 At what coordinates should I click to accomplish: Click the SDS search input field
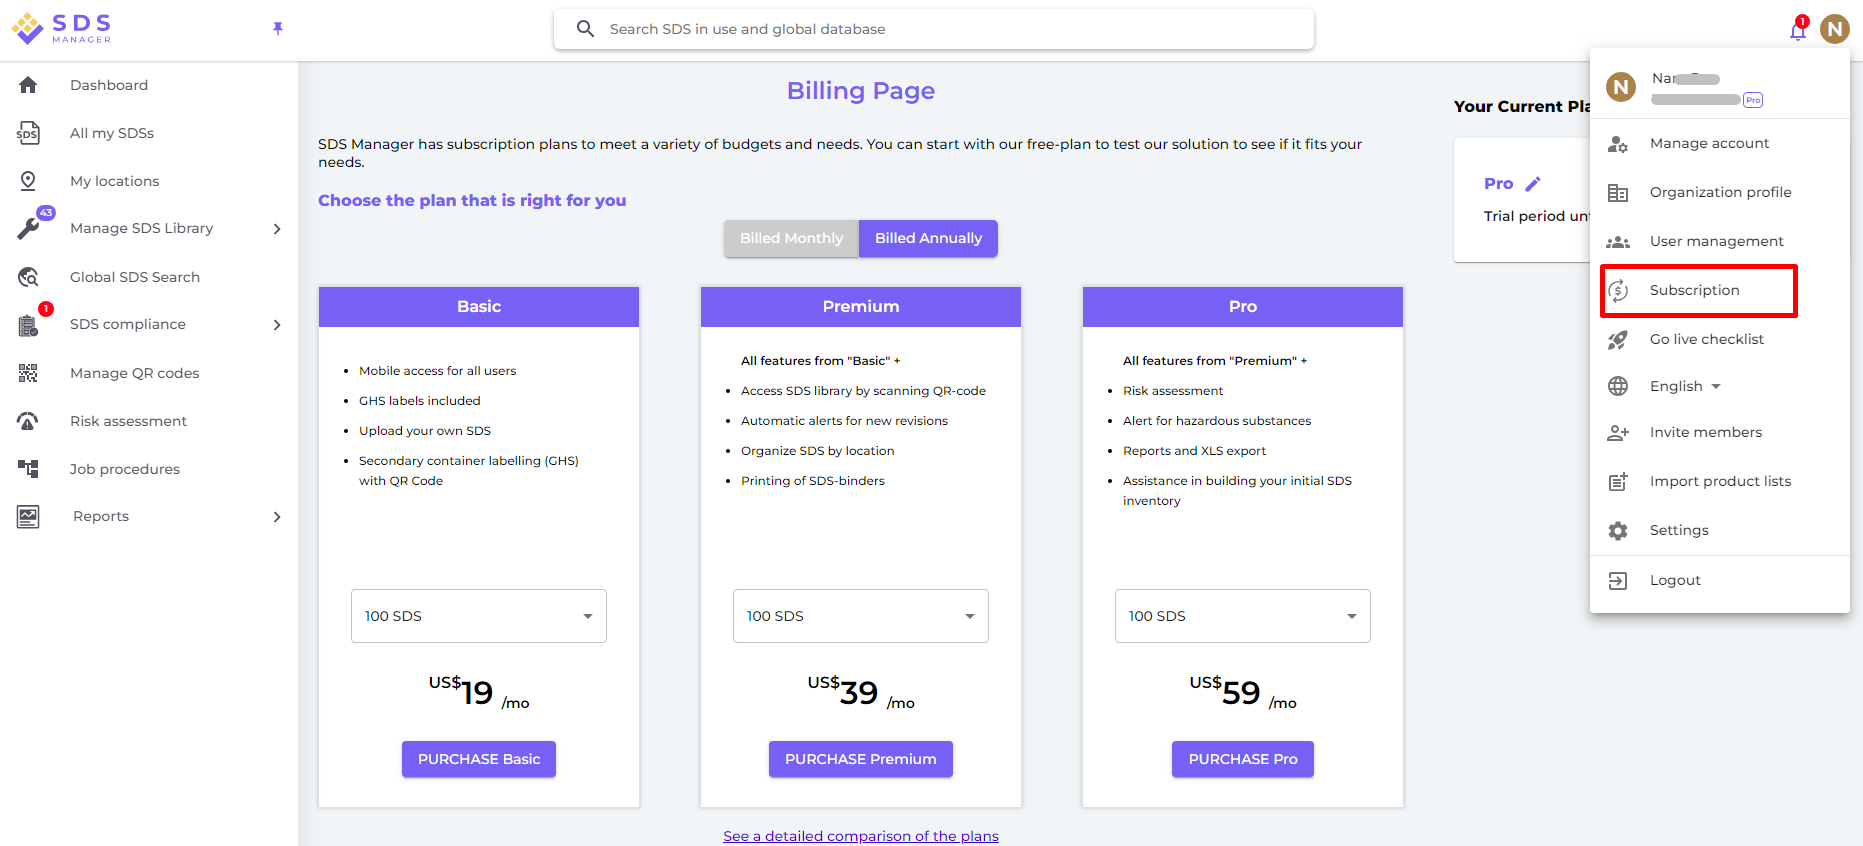pos(934,29)
